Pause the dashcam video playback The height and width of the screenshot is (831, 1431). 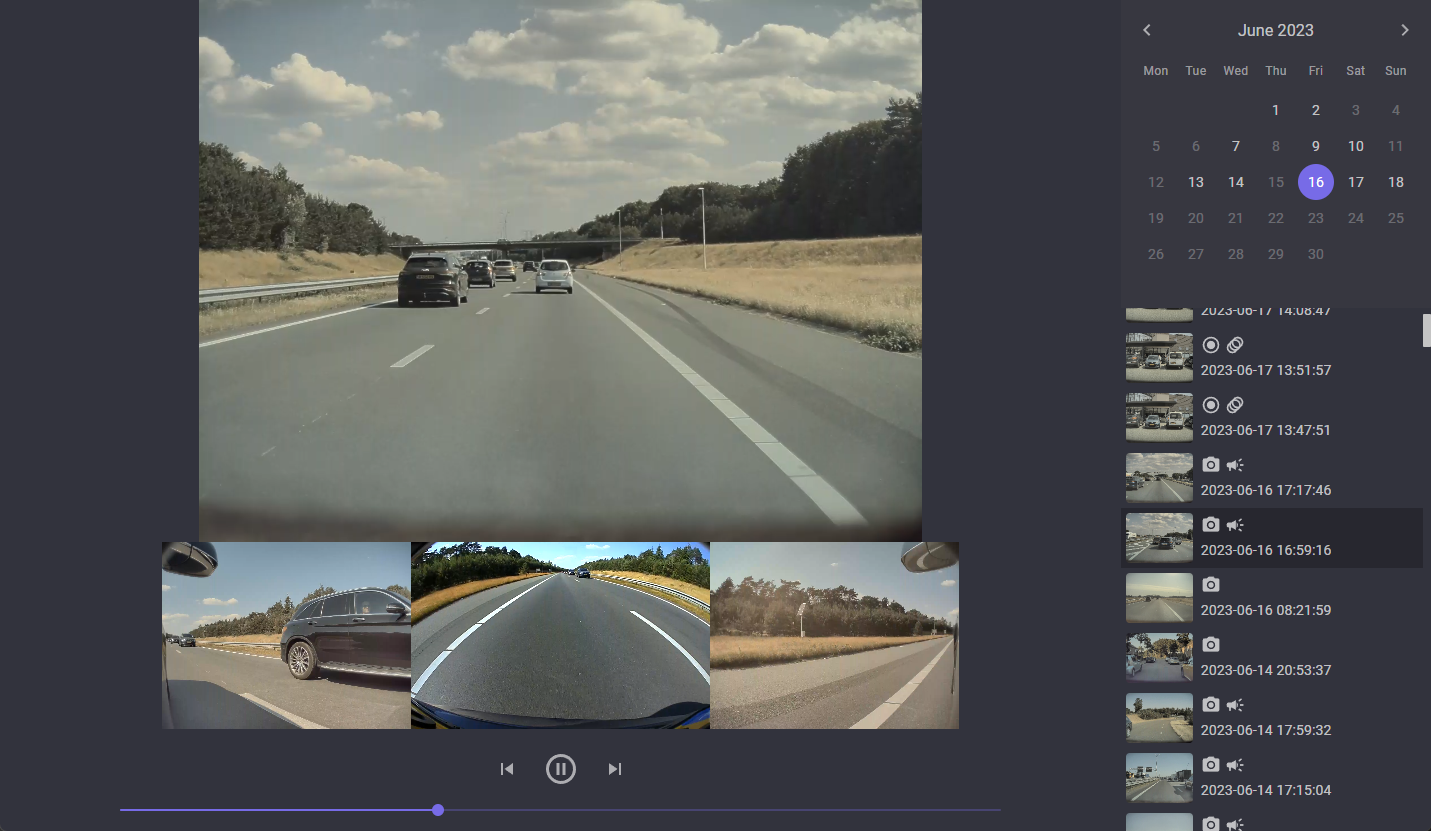tap(561, 768)
